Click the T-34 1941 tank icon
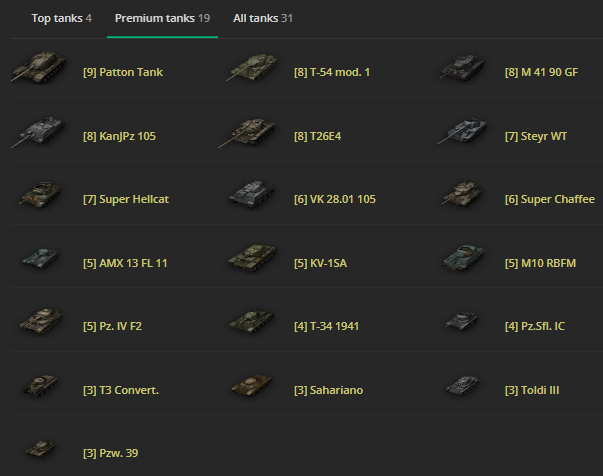 click(252, 321)
